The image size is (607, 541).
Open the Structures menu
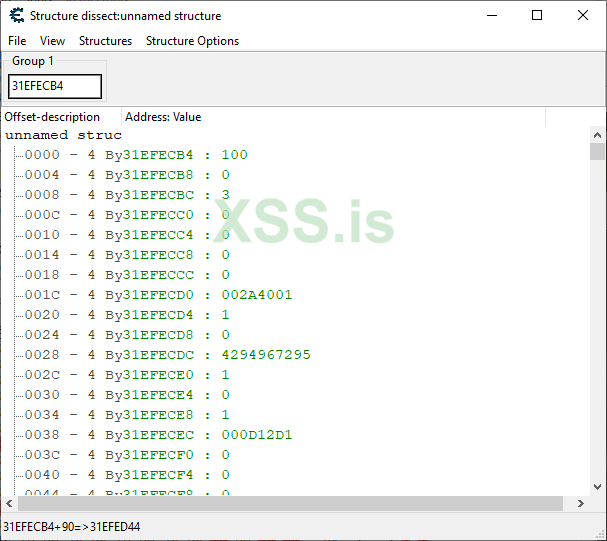[105, 41]
